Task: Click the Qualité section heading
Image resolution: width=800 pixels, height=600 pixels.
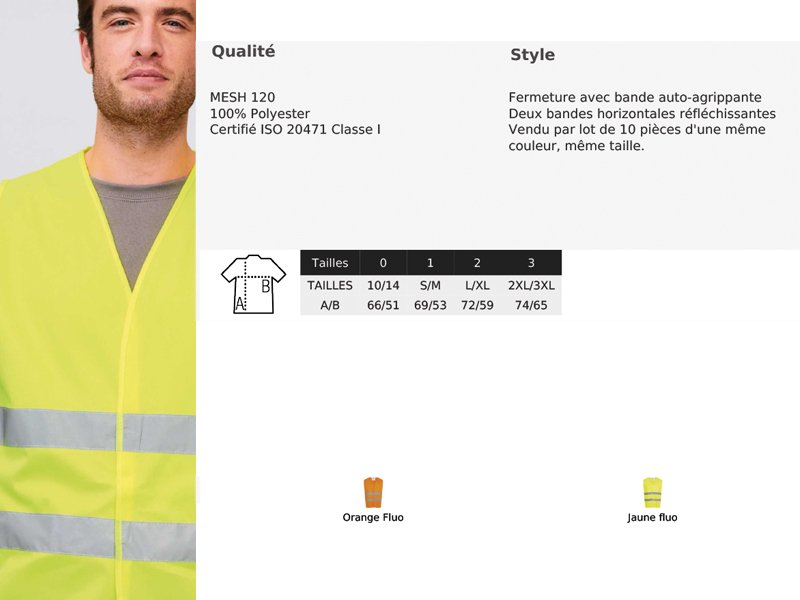Action: point(243,52)
